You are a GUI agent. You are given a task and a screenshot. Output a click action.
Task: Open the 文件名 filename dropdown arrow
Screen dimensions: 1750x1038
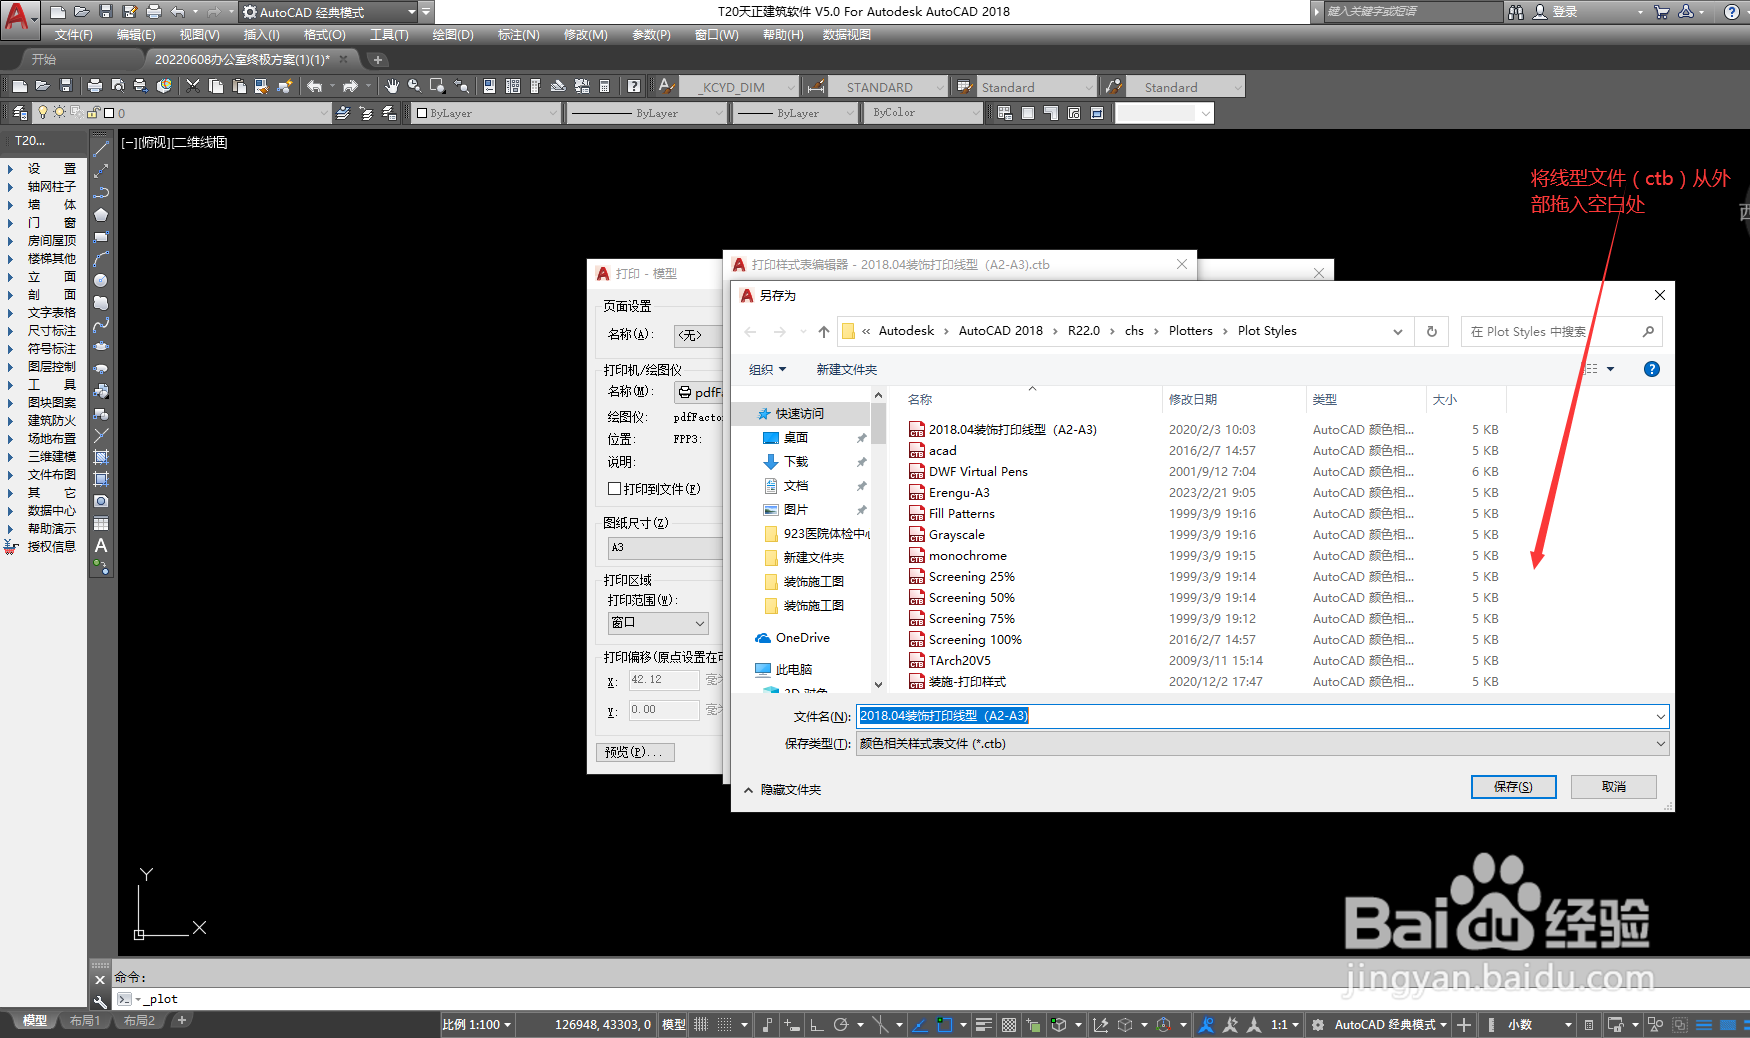coord(1661,716)
